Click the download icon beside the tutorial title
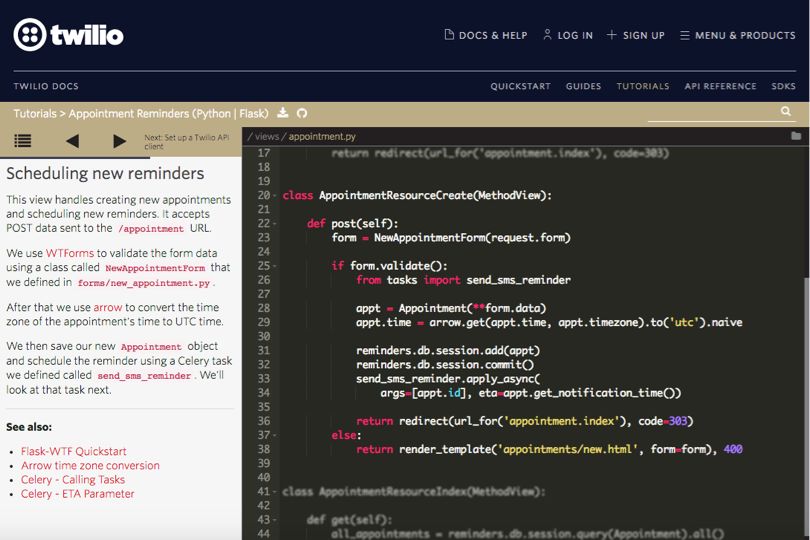 tap(283, 114)
